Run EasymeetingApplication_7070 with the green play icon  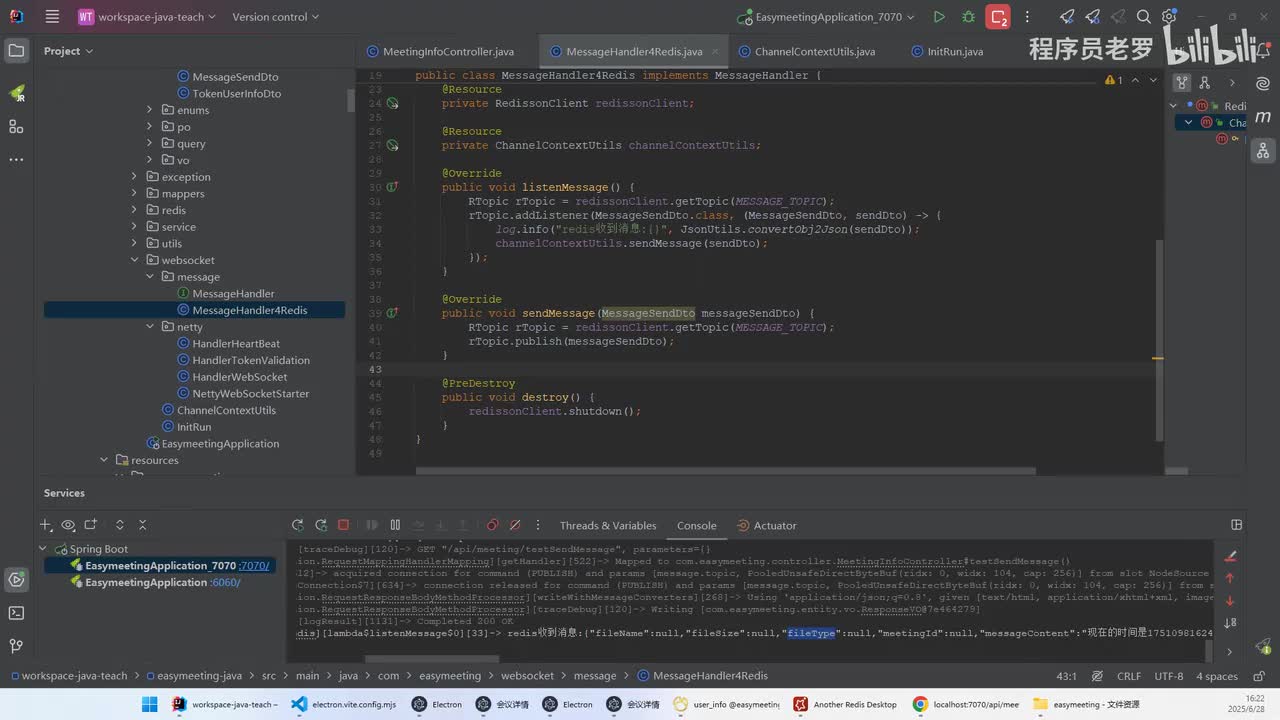938,17
